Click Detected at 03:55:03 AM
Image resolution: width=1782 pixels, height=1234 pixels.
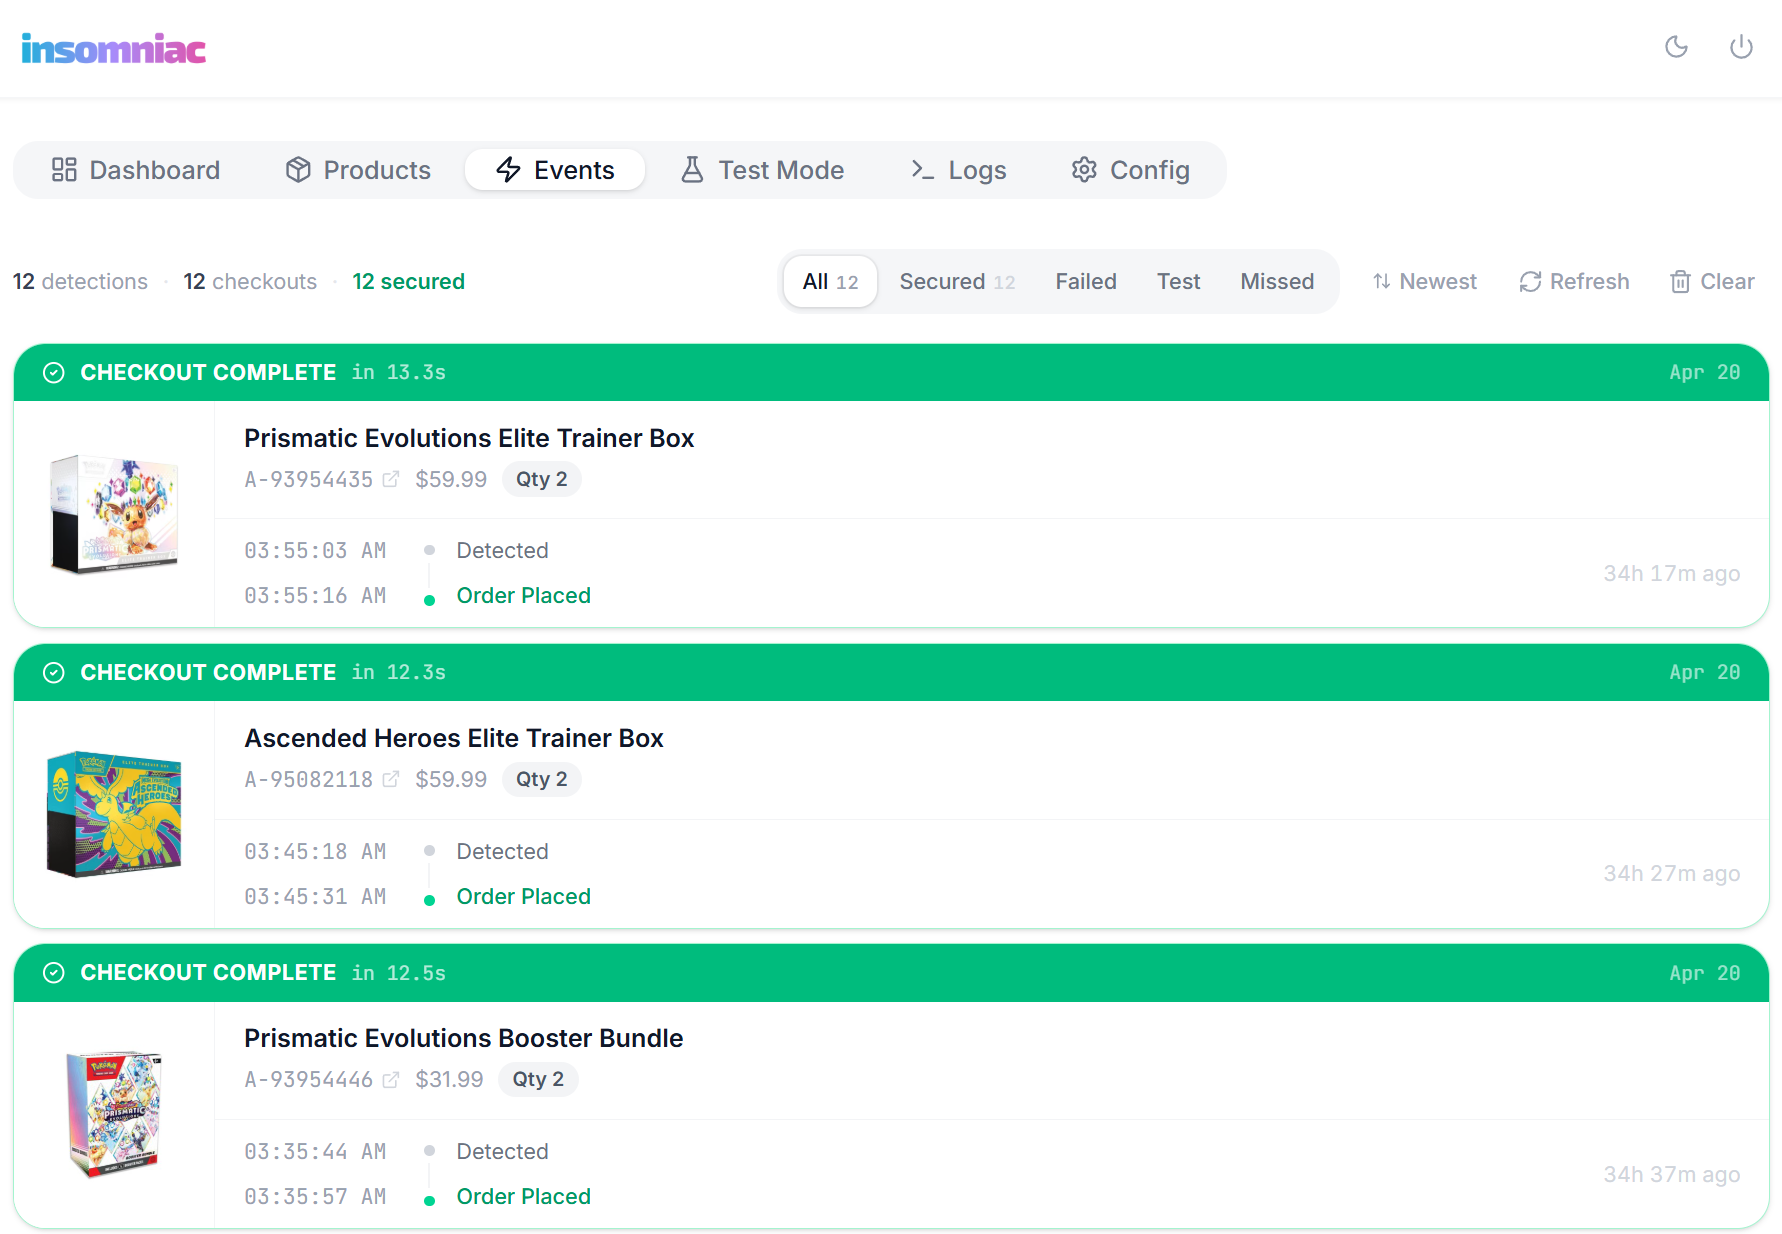tap(502, 550)
